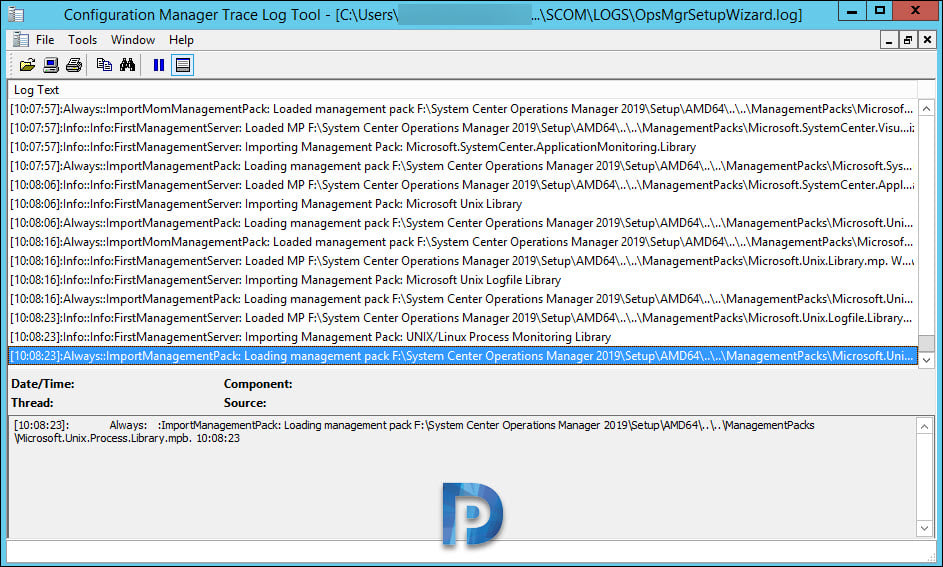Click the application icon in the title bar
Image resolution: width=943 pixels, height=567 pixels.
point(16,14)
